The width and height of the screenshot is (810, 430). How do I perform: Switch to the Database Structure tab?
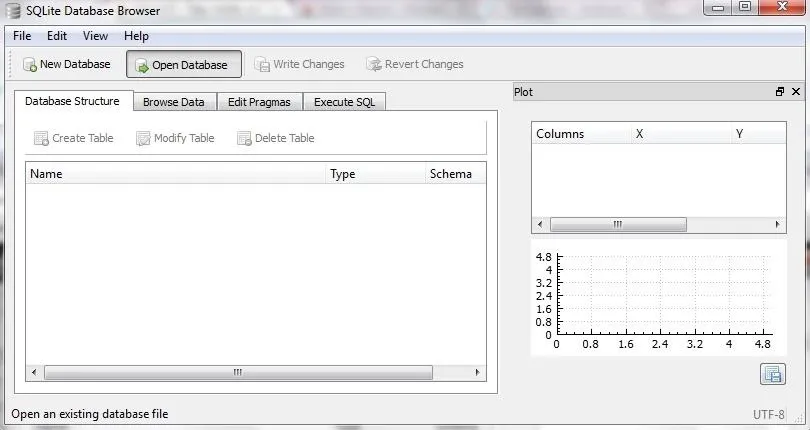(72, 101)
